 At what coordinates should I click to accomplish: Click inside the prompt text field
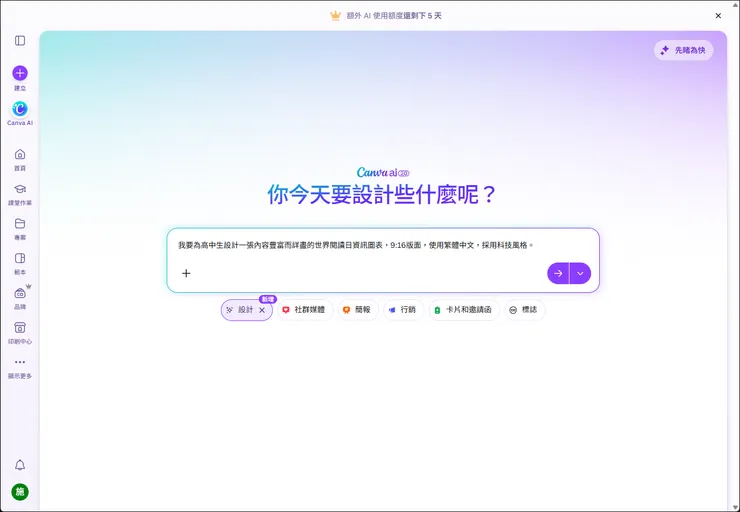383,245
